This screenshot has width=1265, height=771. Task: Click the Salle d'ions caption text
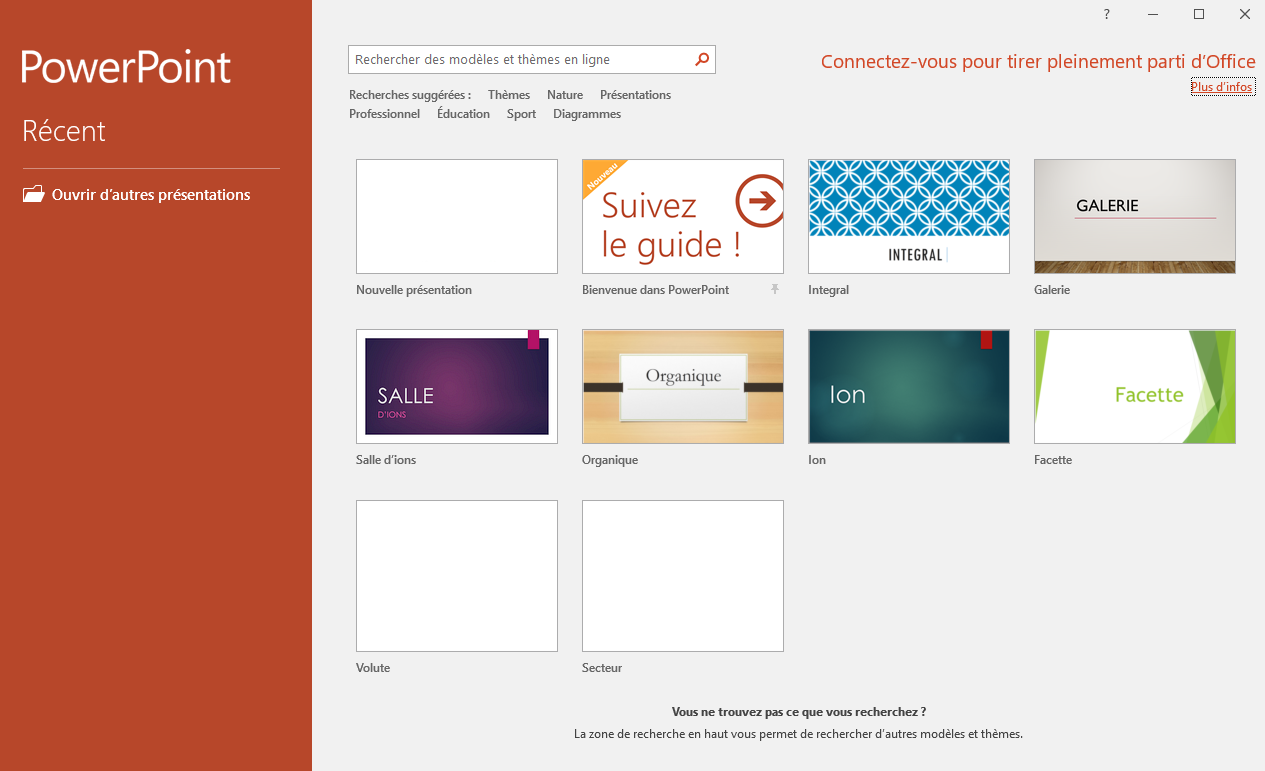386,460
